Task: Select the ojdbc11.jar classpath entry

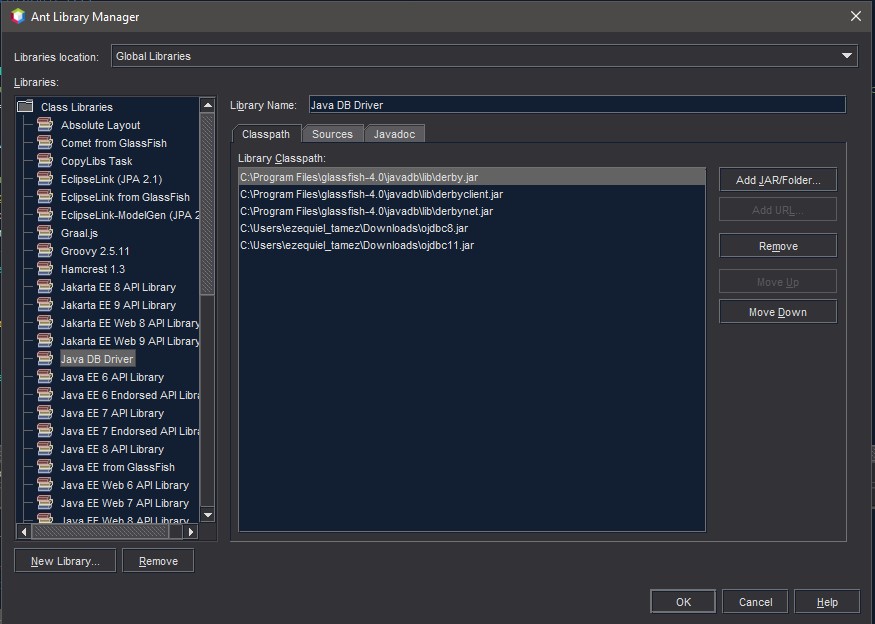Action: (x=472, y=245)
